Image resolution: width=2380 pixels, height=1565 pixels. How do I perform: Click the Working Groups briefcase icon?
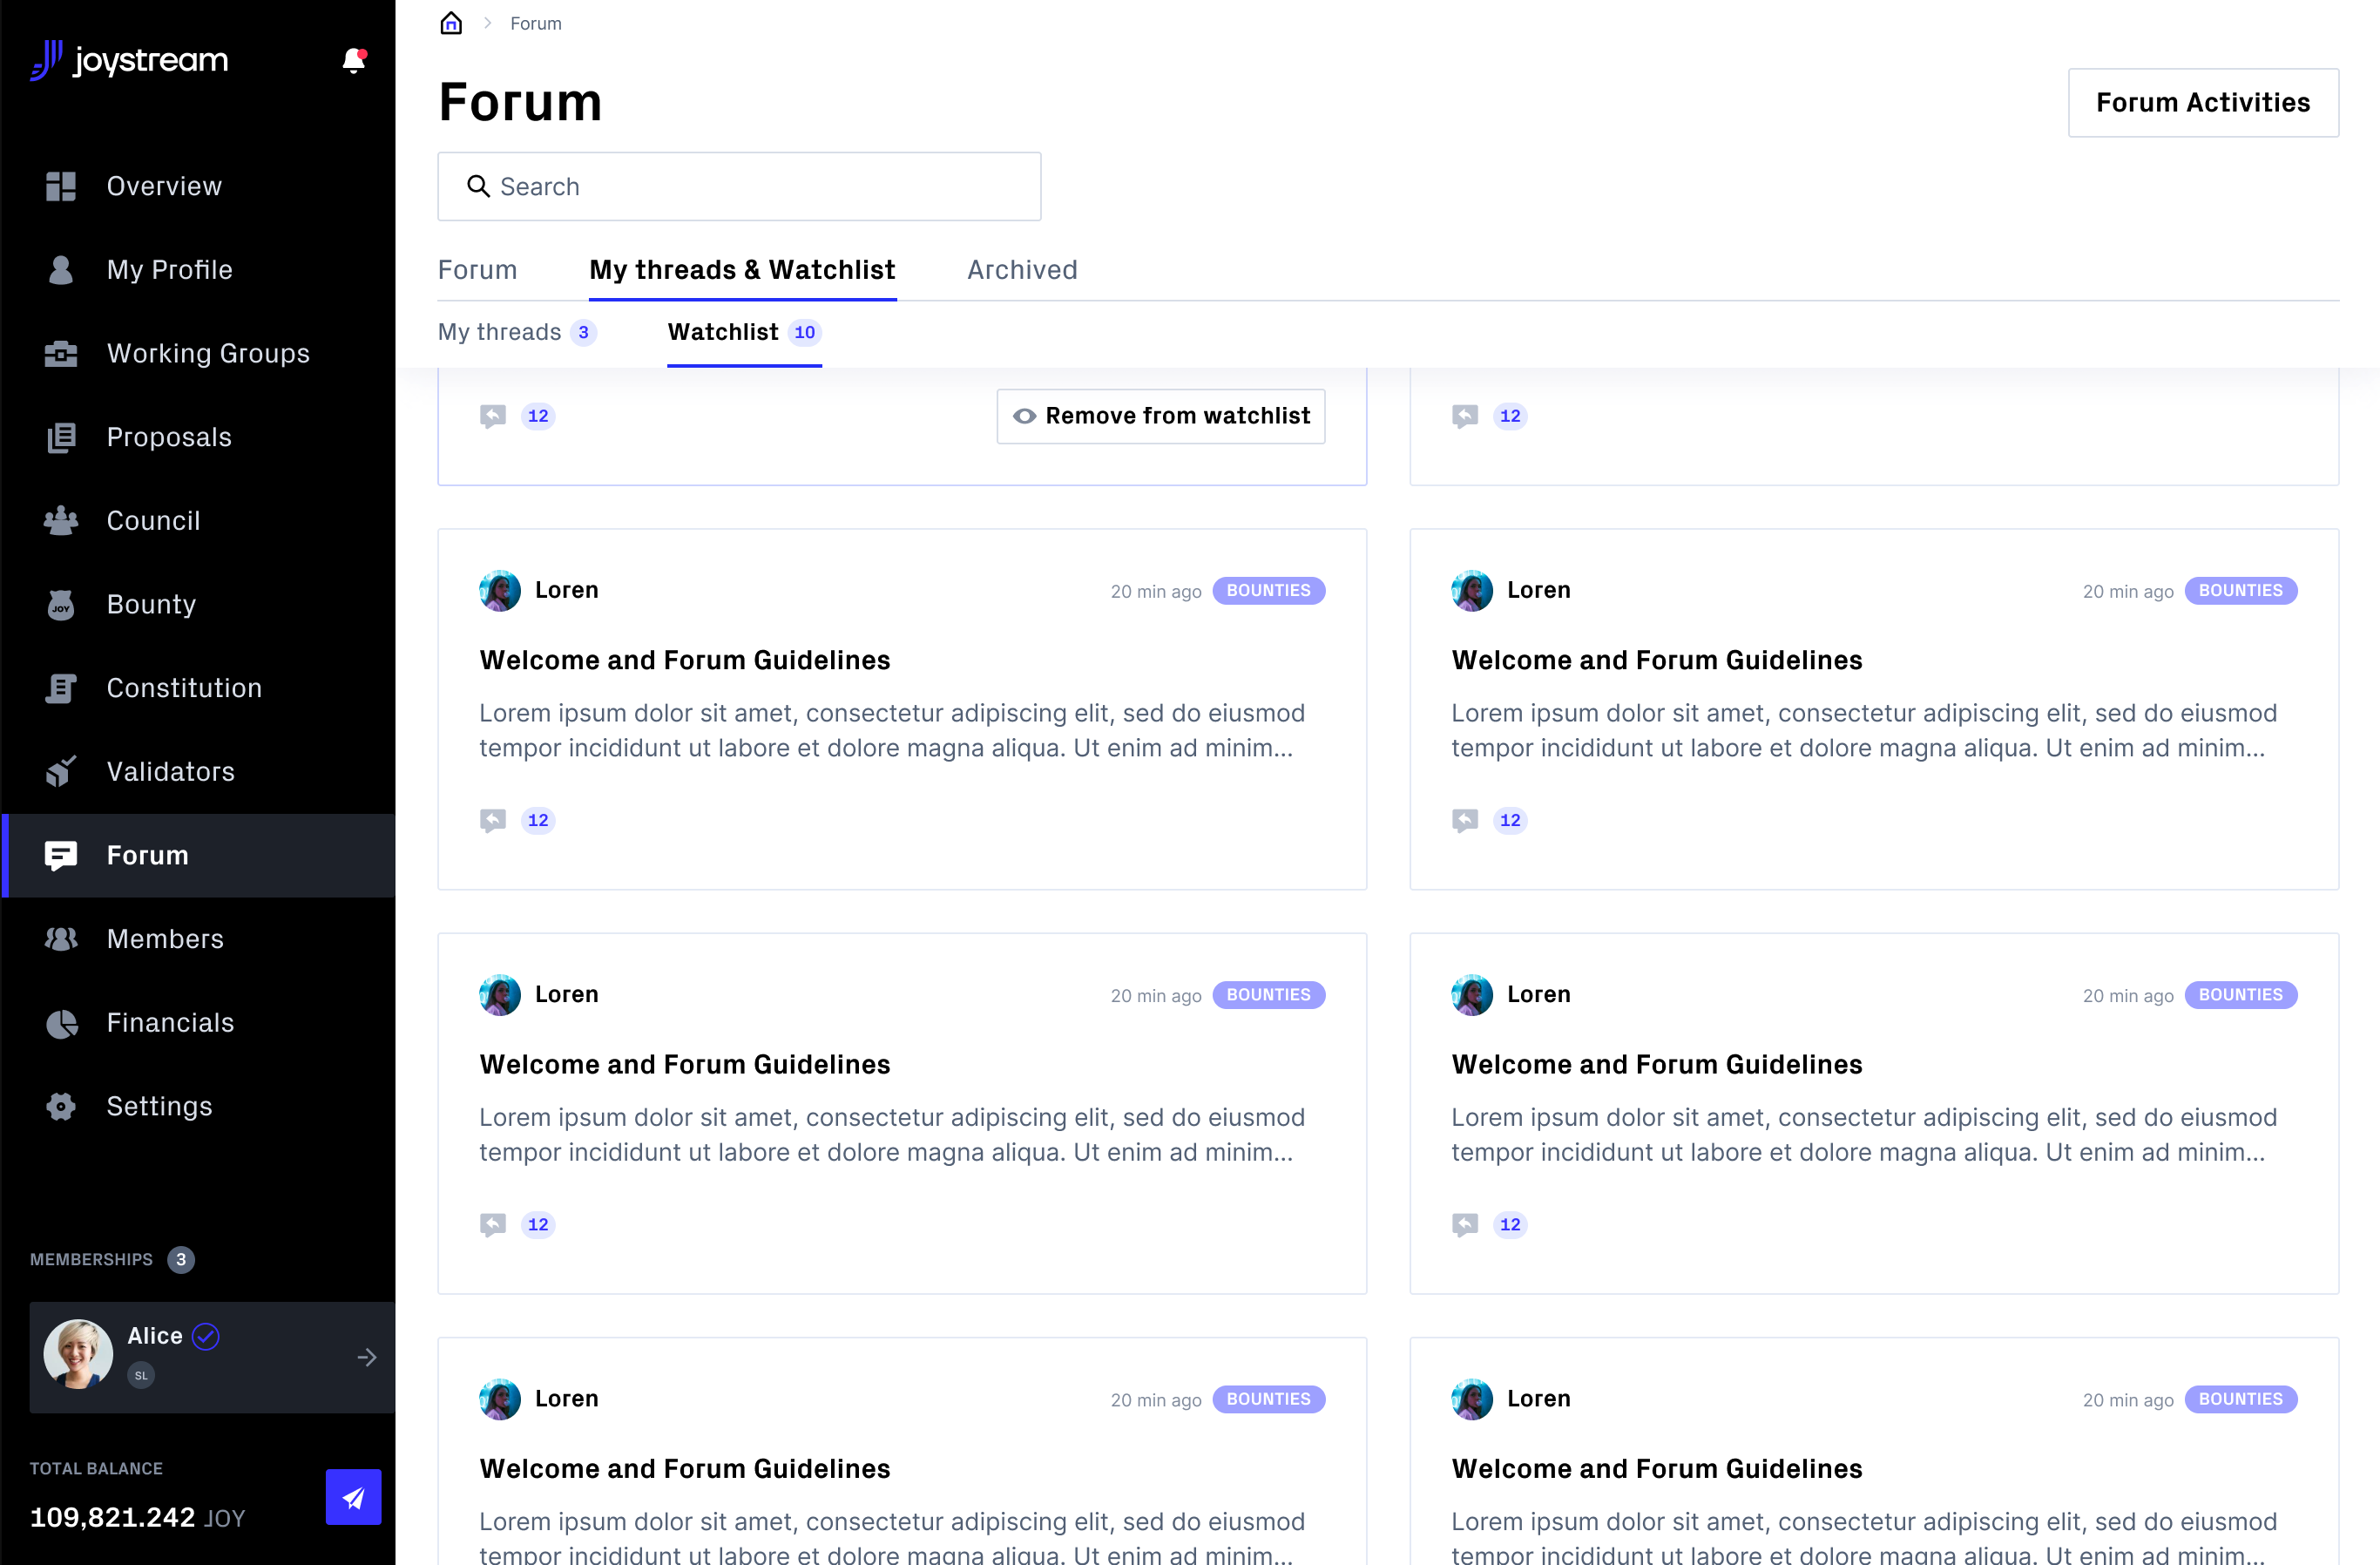pos(61,353)
